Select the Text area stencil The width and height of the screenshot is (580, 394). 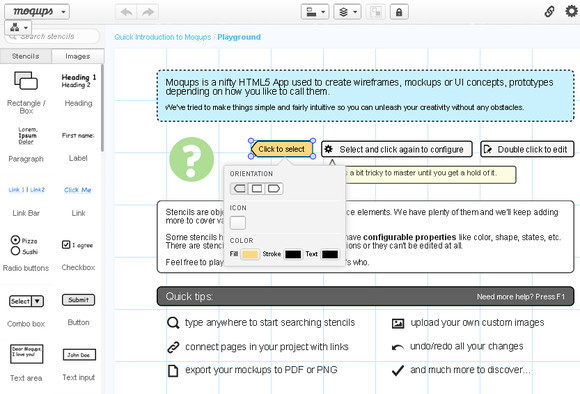pyautogui.click(x=26, y=354)
